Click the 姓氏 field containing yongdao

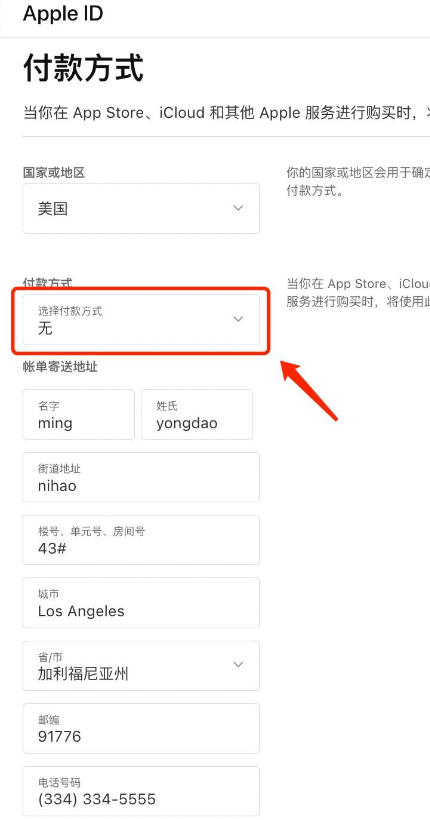click(197, 414)
